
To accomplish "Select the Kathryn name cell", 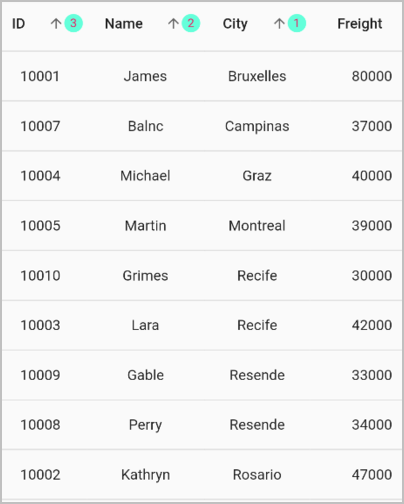I will click(x=146, y=475).
